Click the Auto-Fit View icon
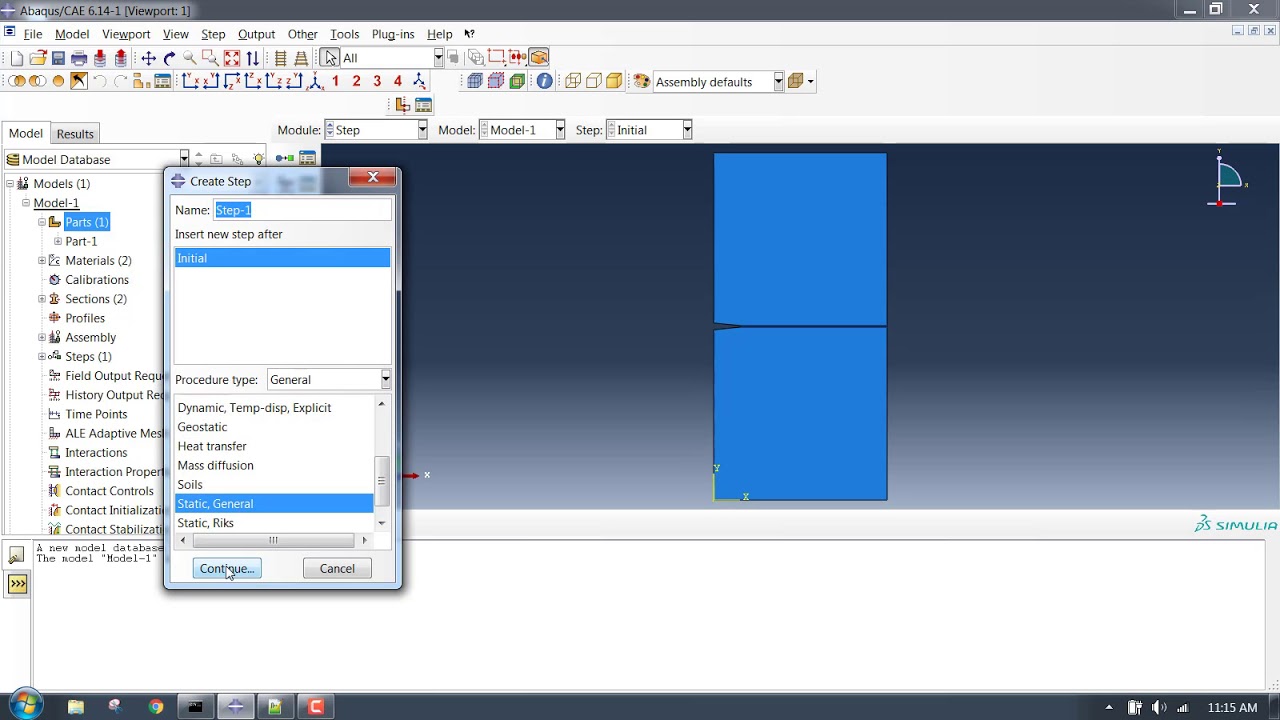Viewport: 1280px width, 720px height. click(232, 58)
